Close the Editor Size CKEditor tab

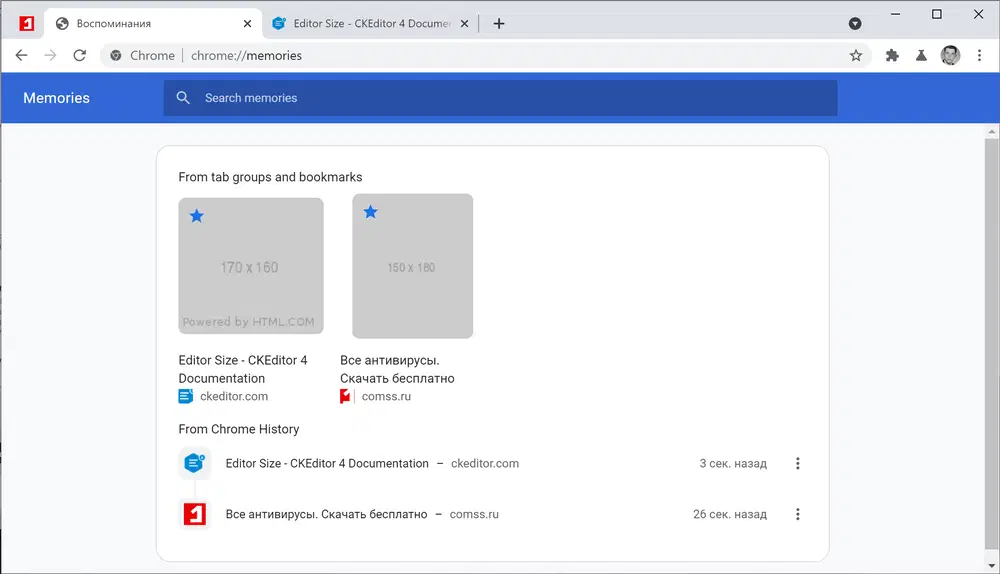pos(464,24)
